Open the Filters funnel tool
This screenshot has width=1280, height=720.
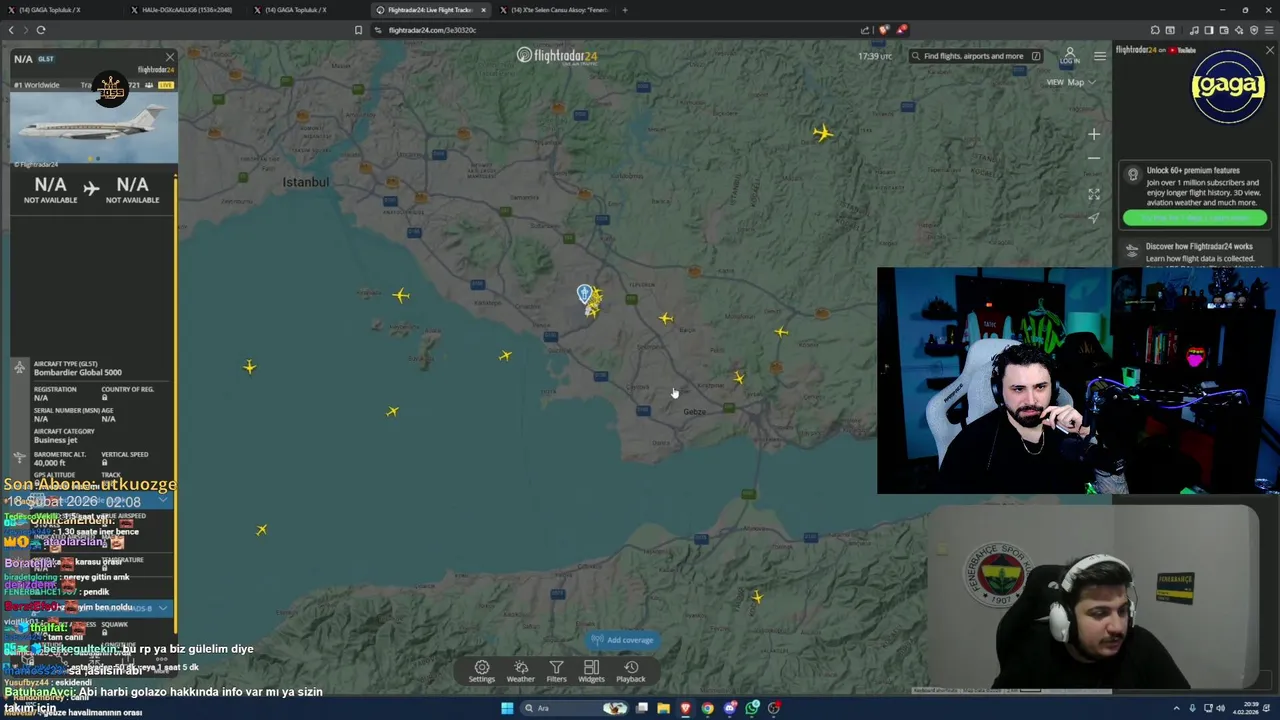(x=556, y=671)
